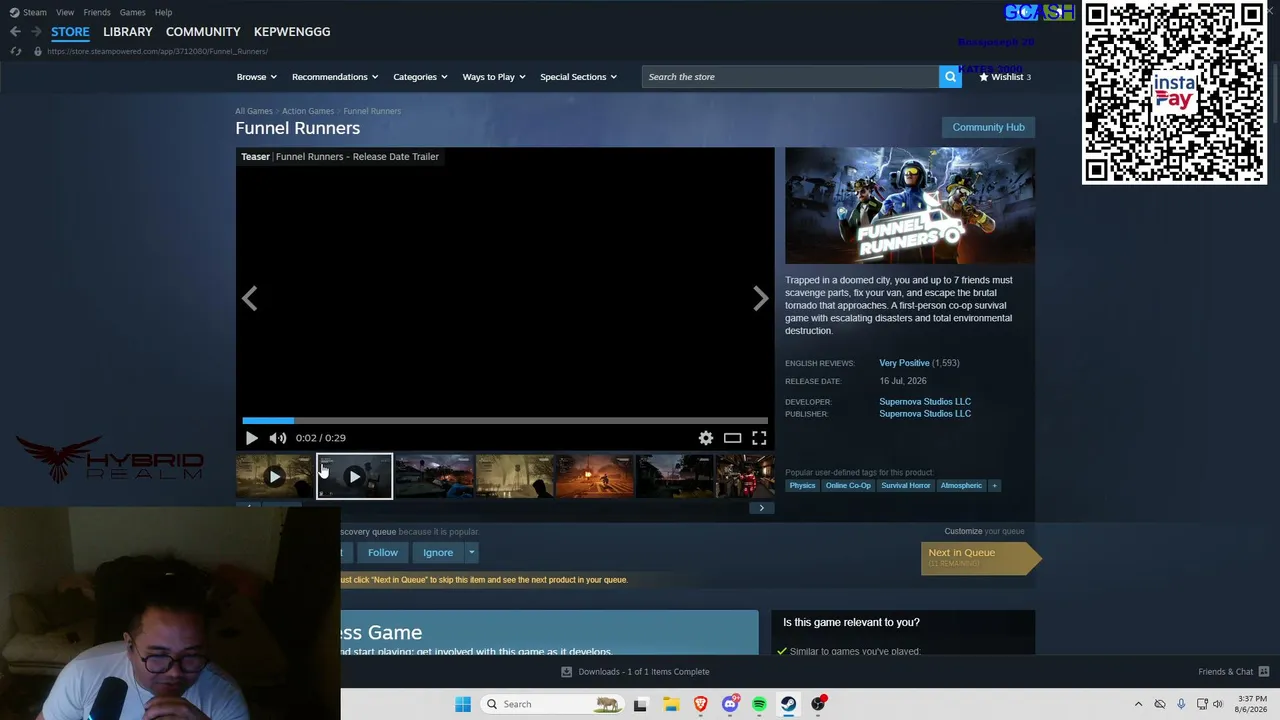
Task: Open the Very Positive reviews link
Action: pos(904,363)
